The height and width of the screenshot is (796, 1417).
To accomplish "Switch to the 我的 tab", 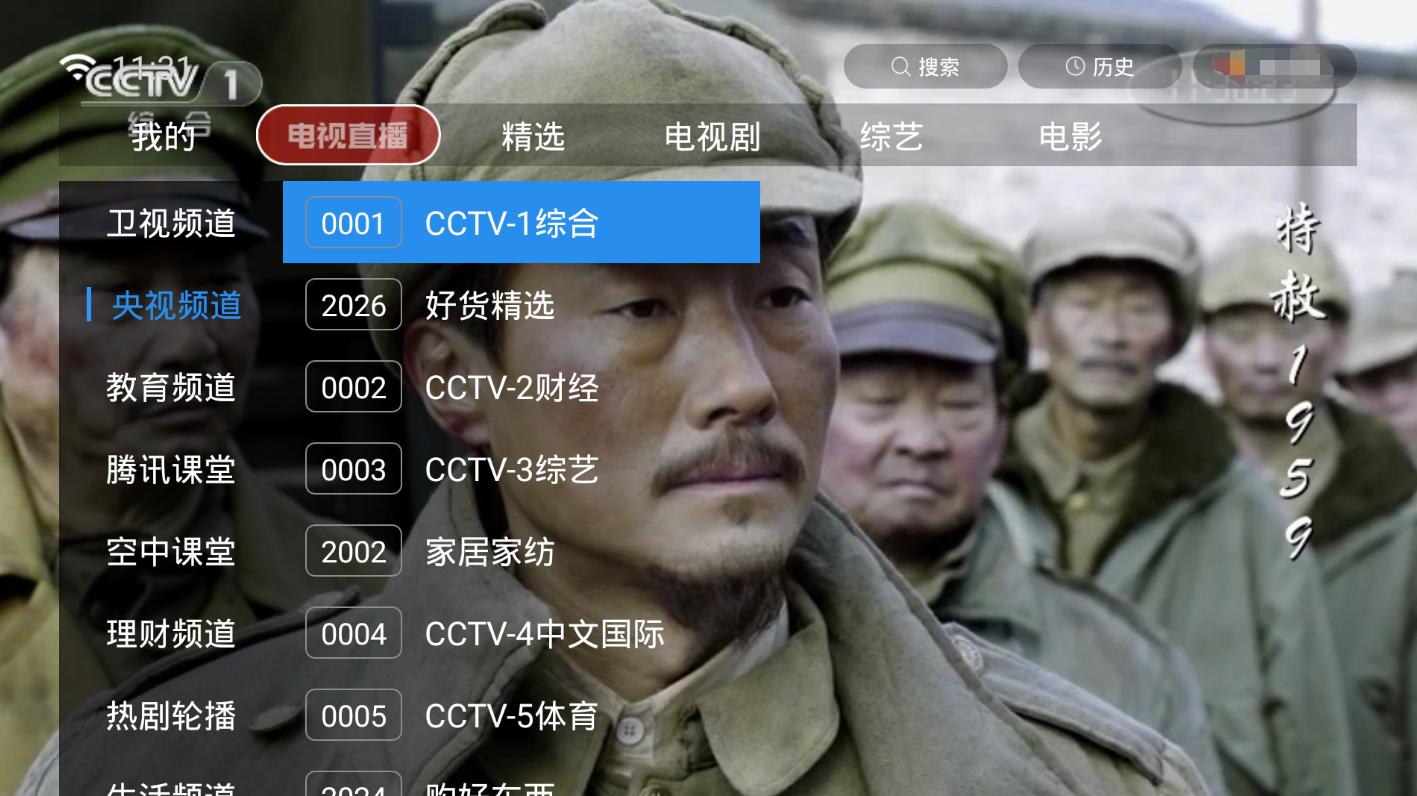I will pyautogui.click(x=163, y=136).
